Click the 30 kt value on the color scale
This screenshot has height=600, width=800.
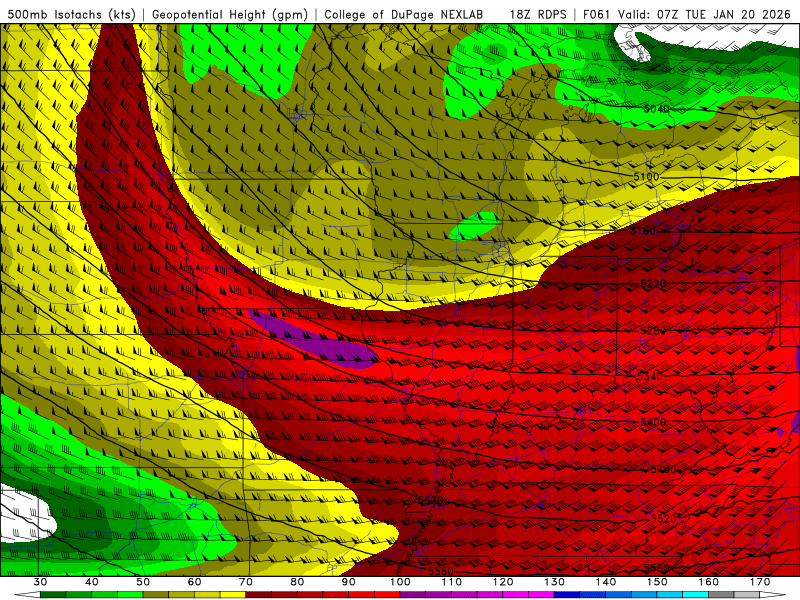40,582
